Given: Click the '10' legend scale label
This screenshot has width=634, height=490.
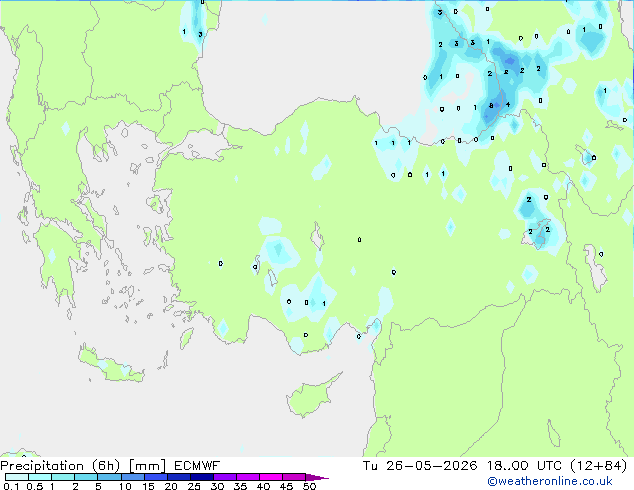Looking at the screenshot, I should click(x=125, y=486).
